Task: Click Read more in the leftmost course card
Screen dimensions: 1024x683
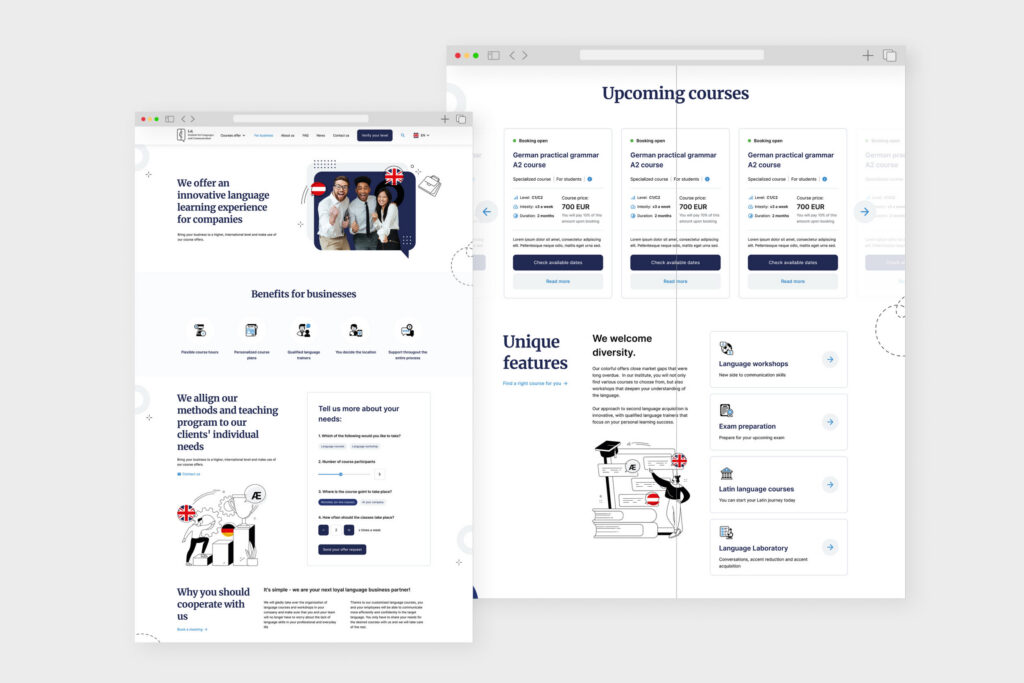Action: pyautogui.click(x=558, y=281)
